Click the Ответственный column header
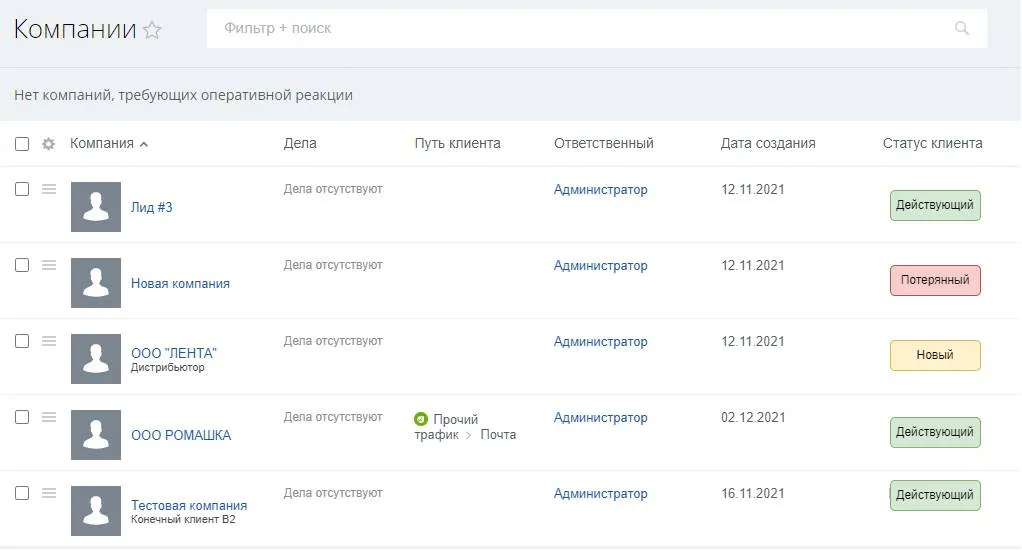The image size is (1022, 550). (x=603, y=143)
